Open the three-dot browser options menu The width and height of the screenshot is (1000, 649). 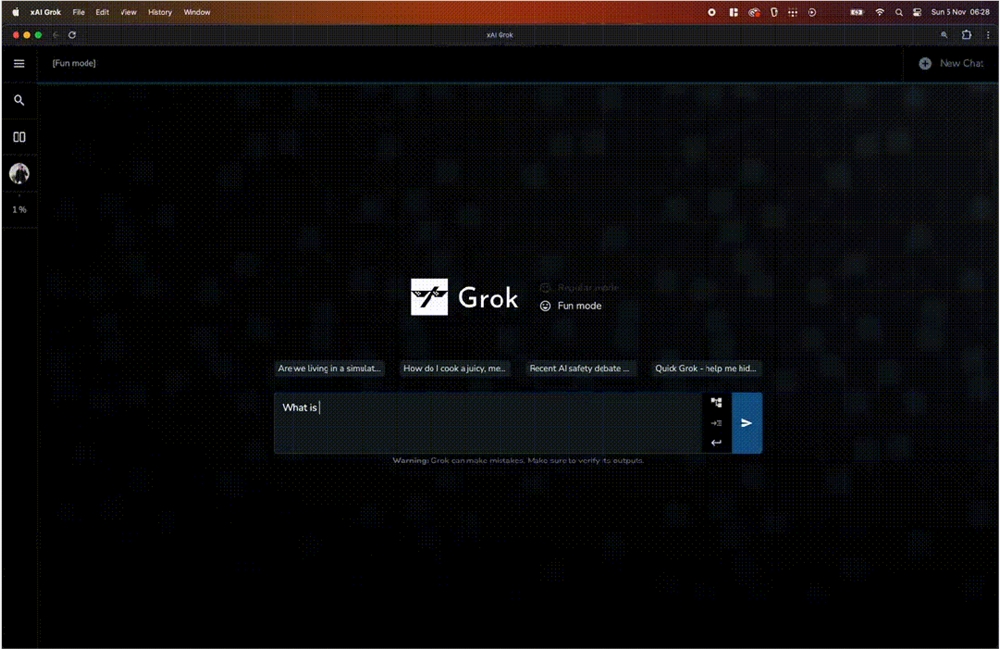[988, 35]
